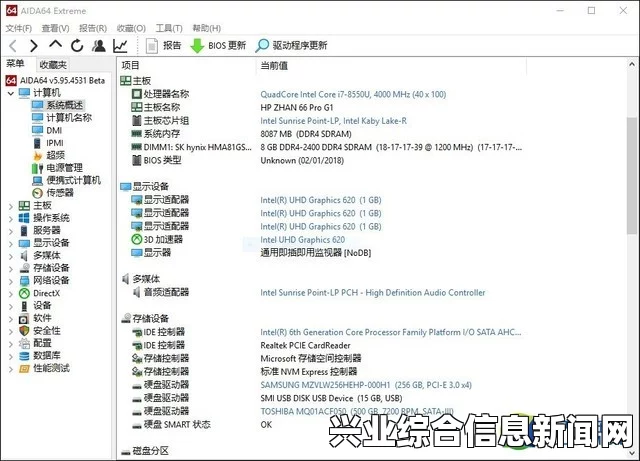Click the 软件 software icon in sidebar
Image resolution: width=640 pixels, height=461 pixels.
click(24, 318)
